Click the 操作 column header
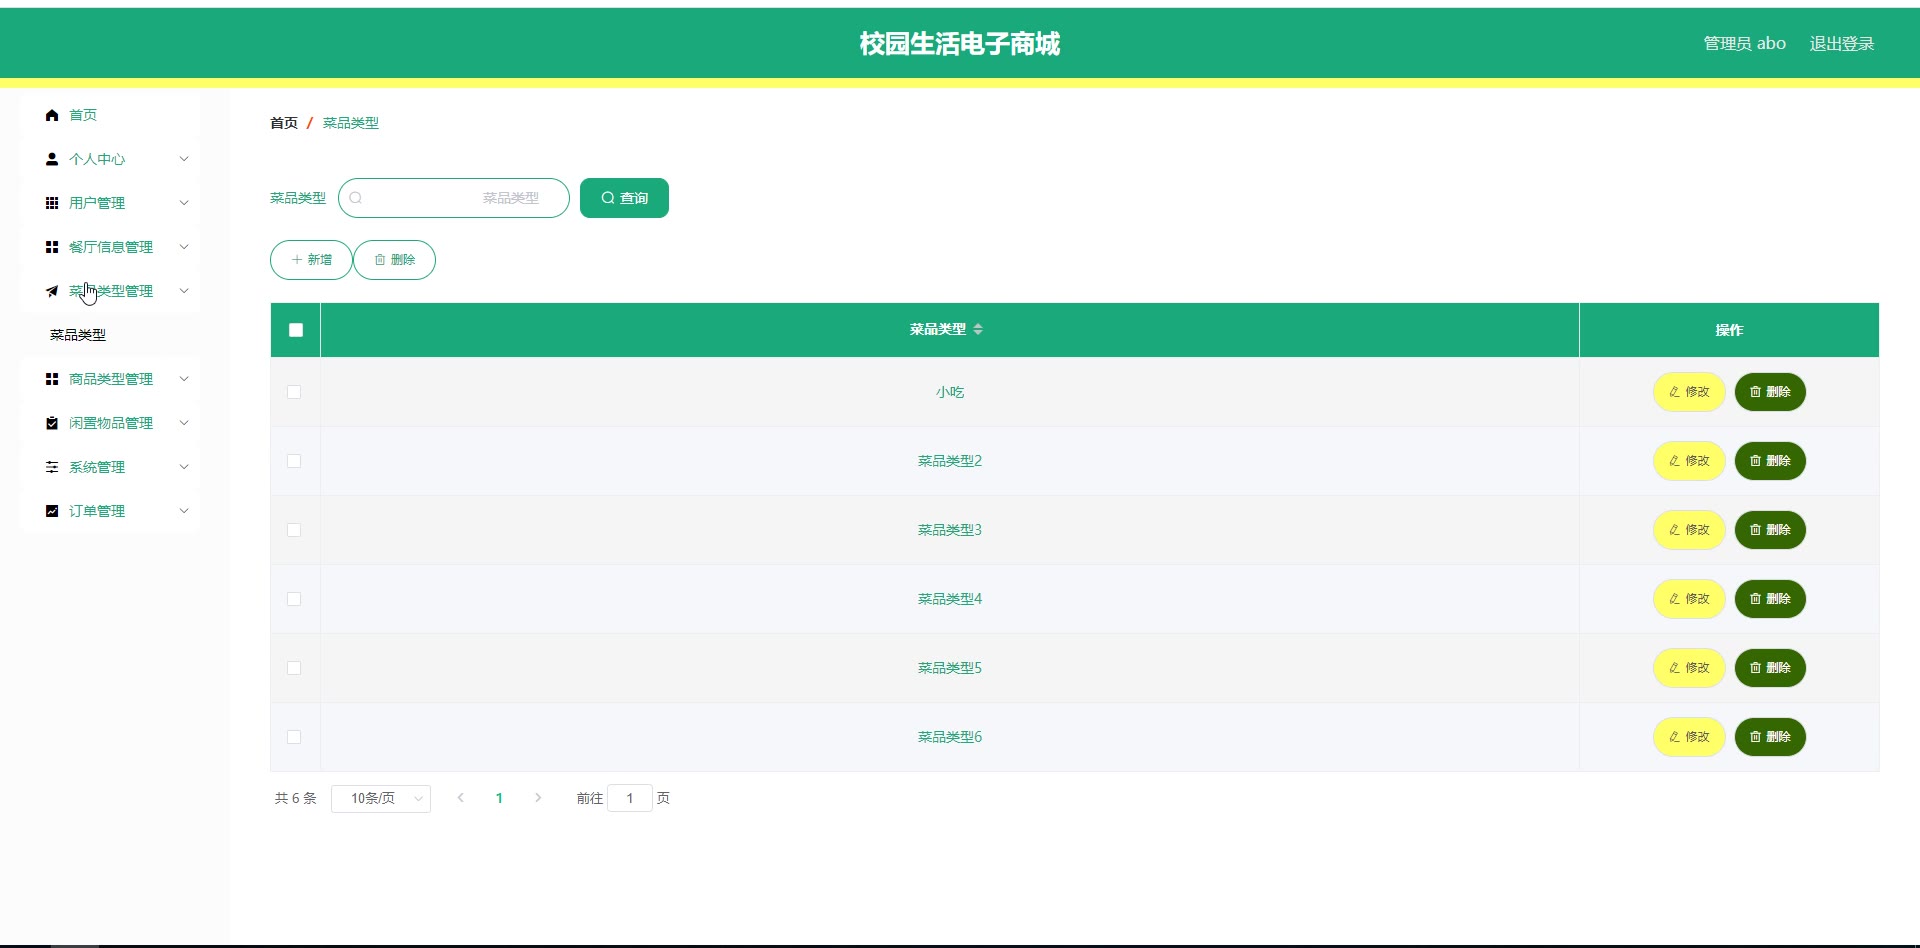This screenshot has width=1920, height=948. click(x=1729, y=330)
